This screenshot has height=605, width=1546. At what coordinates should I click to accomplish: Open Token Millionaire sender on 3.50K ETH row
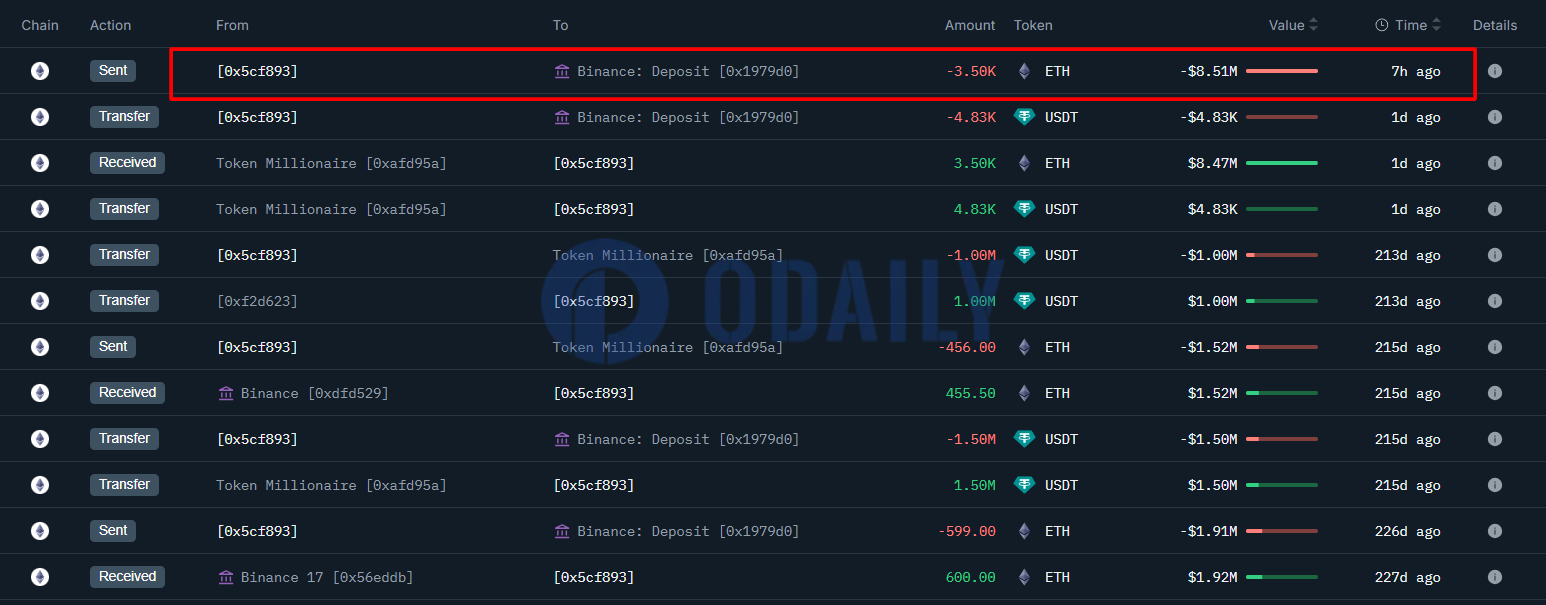331,163
